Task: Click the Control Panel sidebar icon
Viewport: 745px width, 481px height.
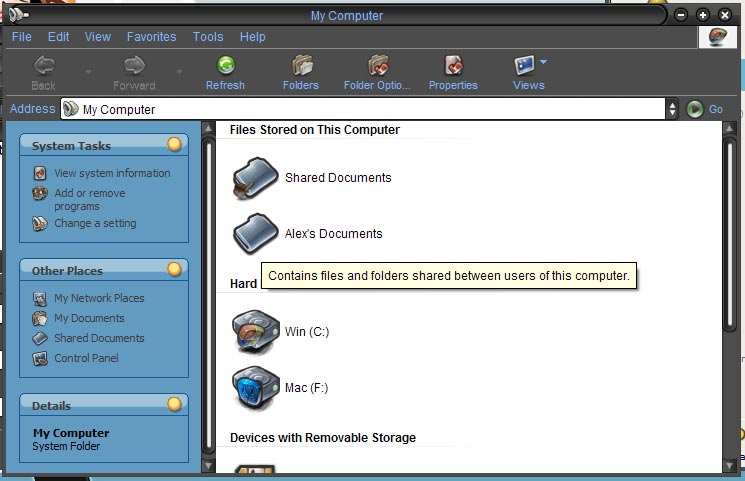Action: pyautogui.click(x=40, y=358)
